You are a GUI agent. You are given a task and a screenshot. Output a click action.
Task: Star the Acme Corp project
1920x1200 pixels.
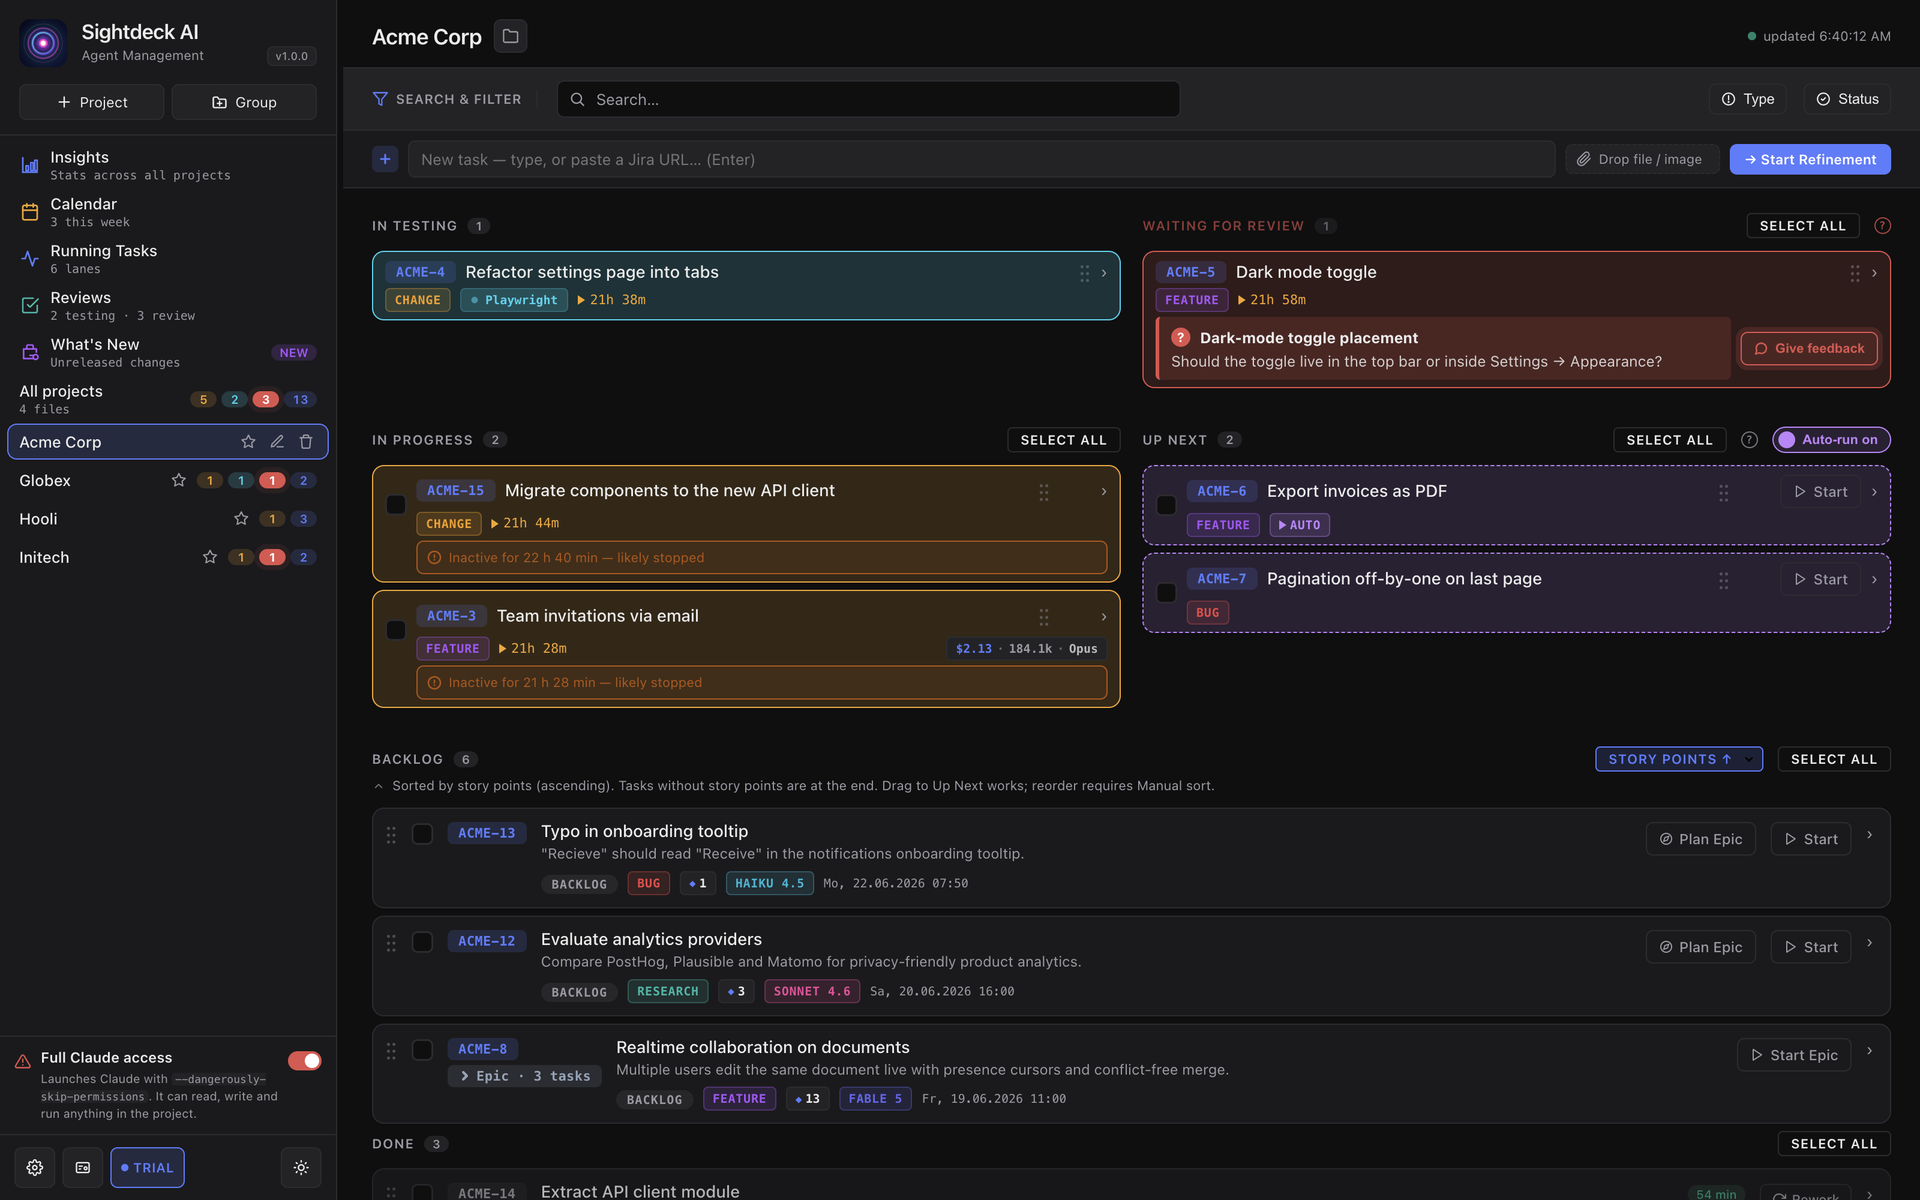[248, 442]
